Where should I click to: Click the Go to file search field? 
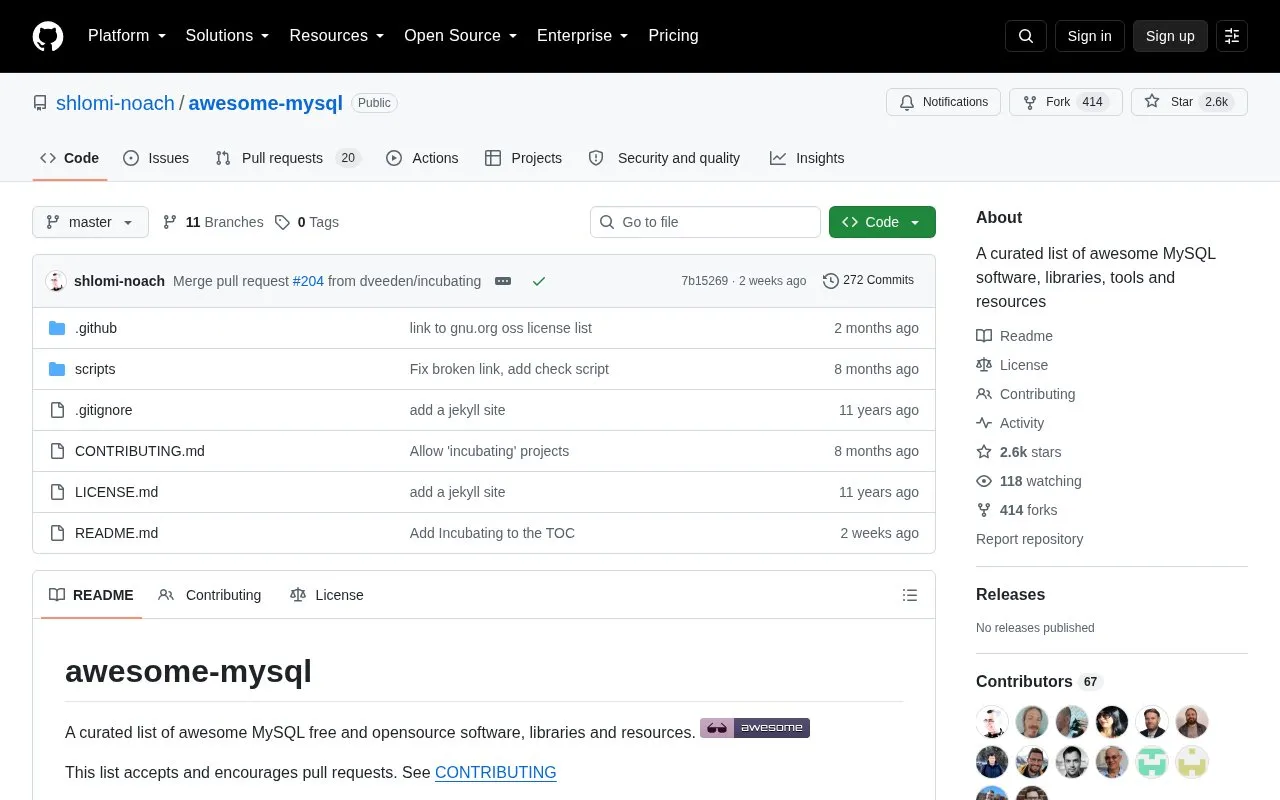point(705,222)
